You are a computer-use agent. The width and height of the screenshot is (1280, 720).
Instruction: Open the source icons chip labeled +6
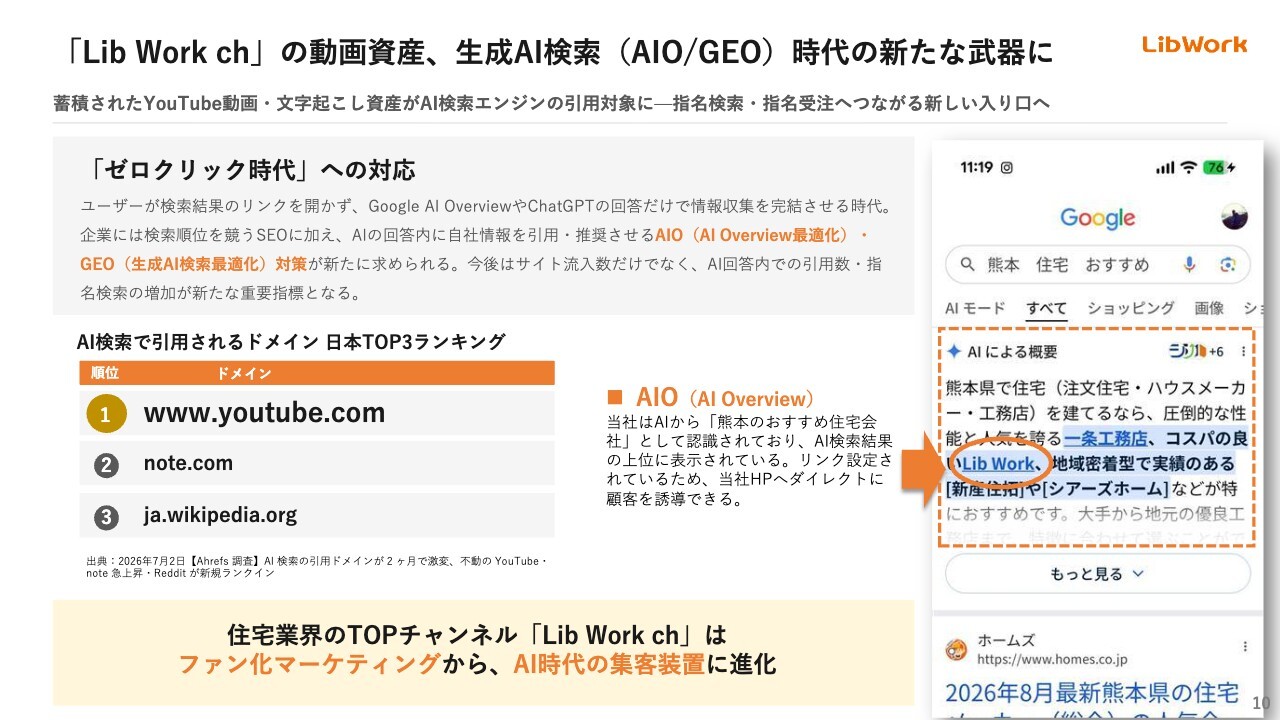coord(1196,352)
